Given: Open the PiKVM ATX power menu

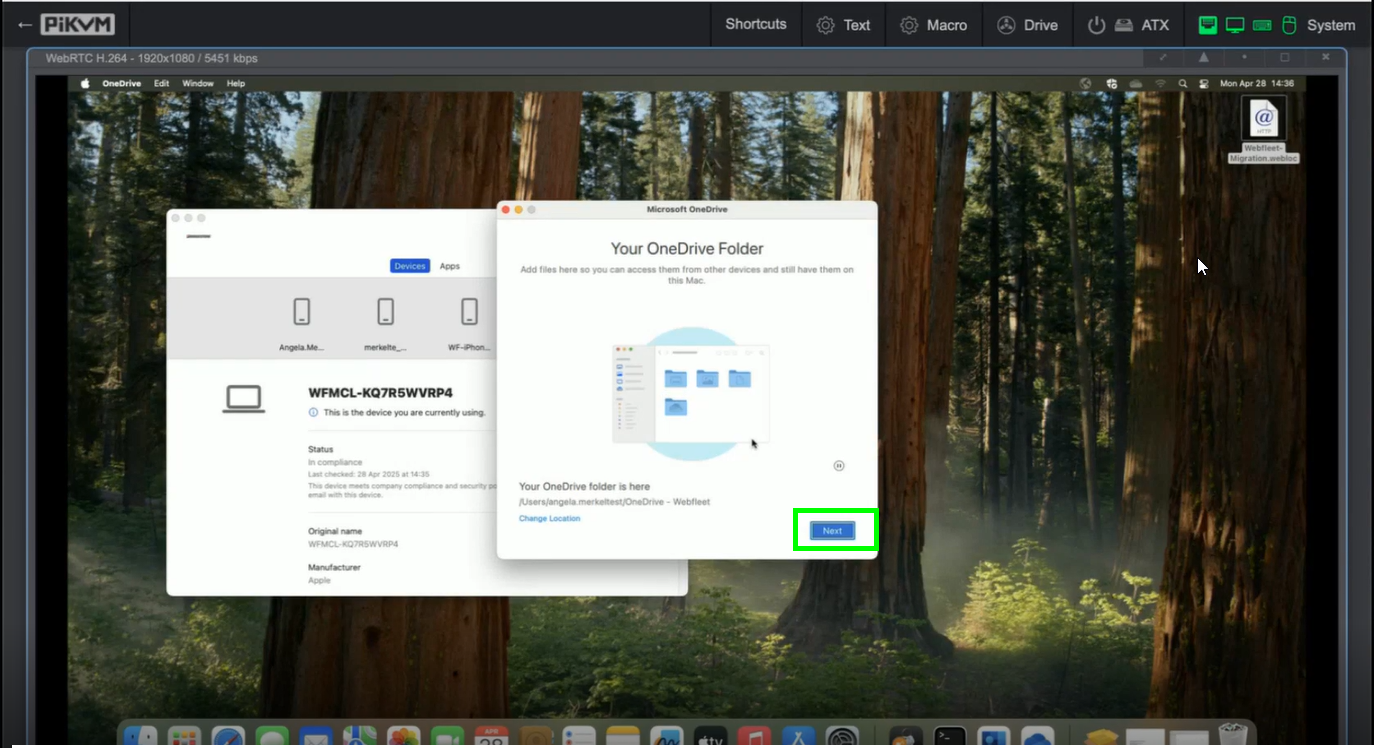Looking at the screenshot, I should click(1128, 25).
